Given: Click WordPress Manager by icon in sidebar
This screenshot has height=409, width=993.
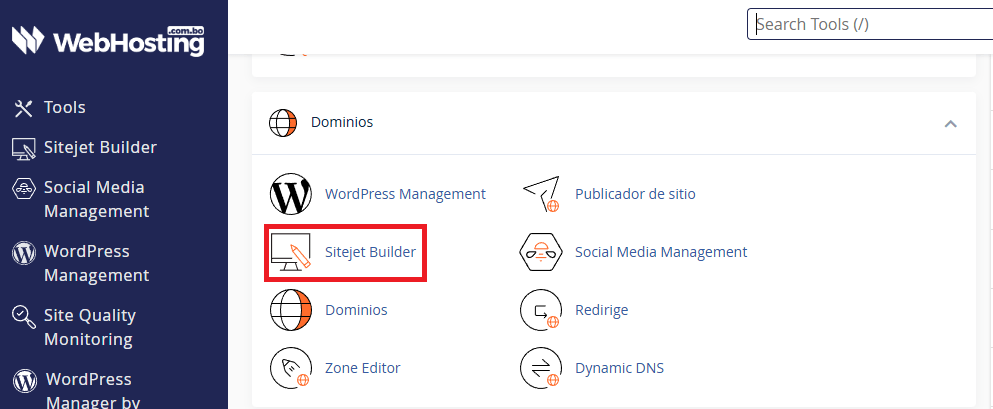Looking at the screenshot, I should pyautogui.click(x=24, y=381).
